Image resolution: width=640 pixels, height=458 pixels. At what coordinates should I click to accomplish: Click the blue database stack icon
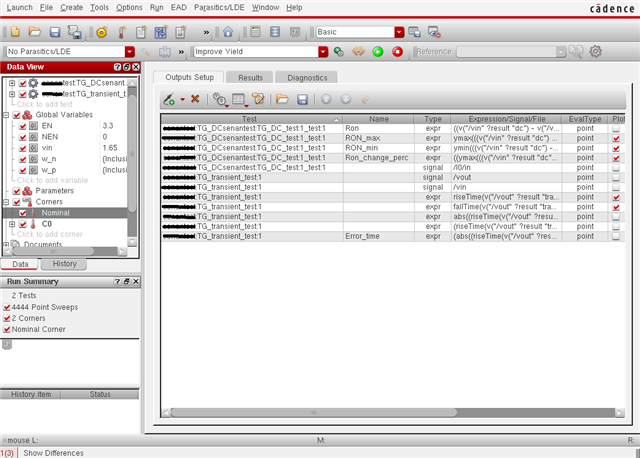pyautogui.click(x=275, y=32)
